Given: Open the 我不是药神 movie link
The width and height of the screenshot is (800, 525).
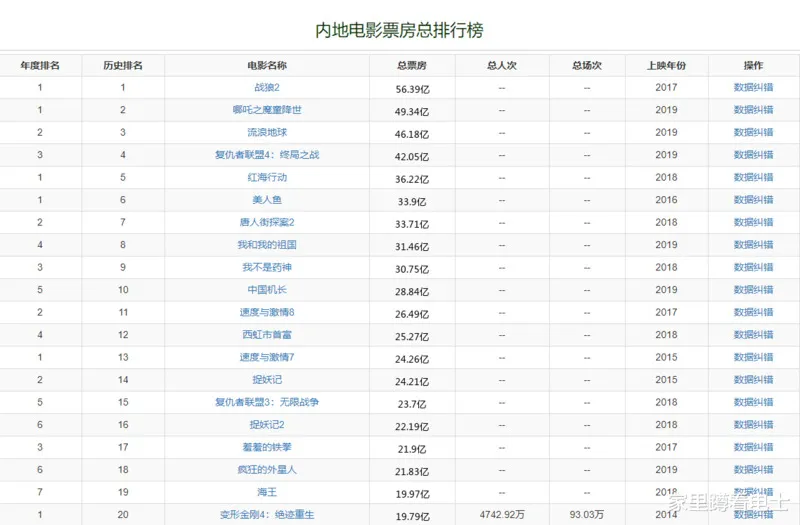Looking at the screenshot, I should tap(267, 267).
